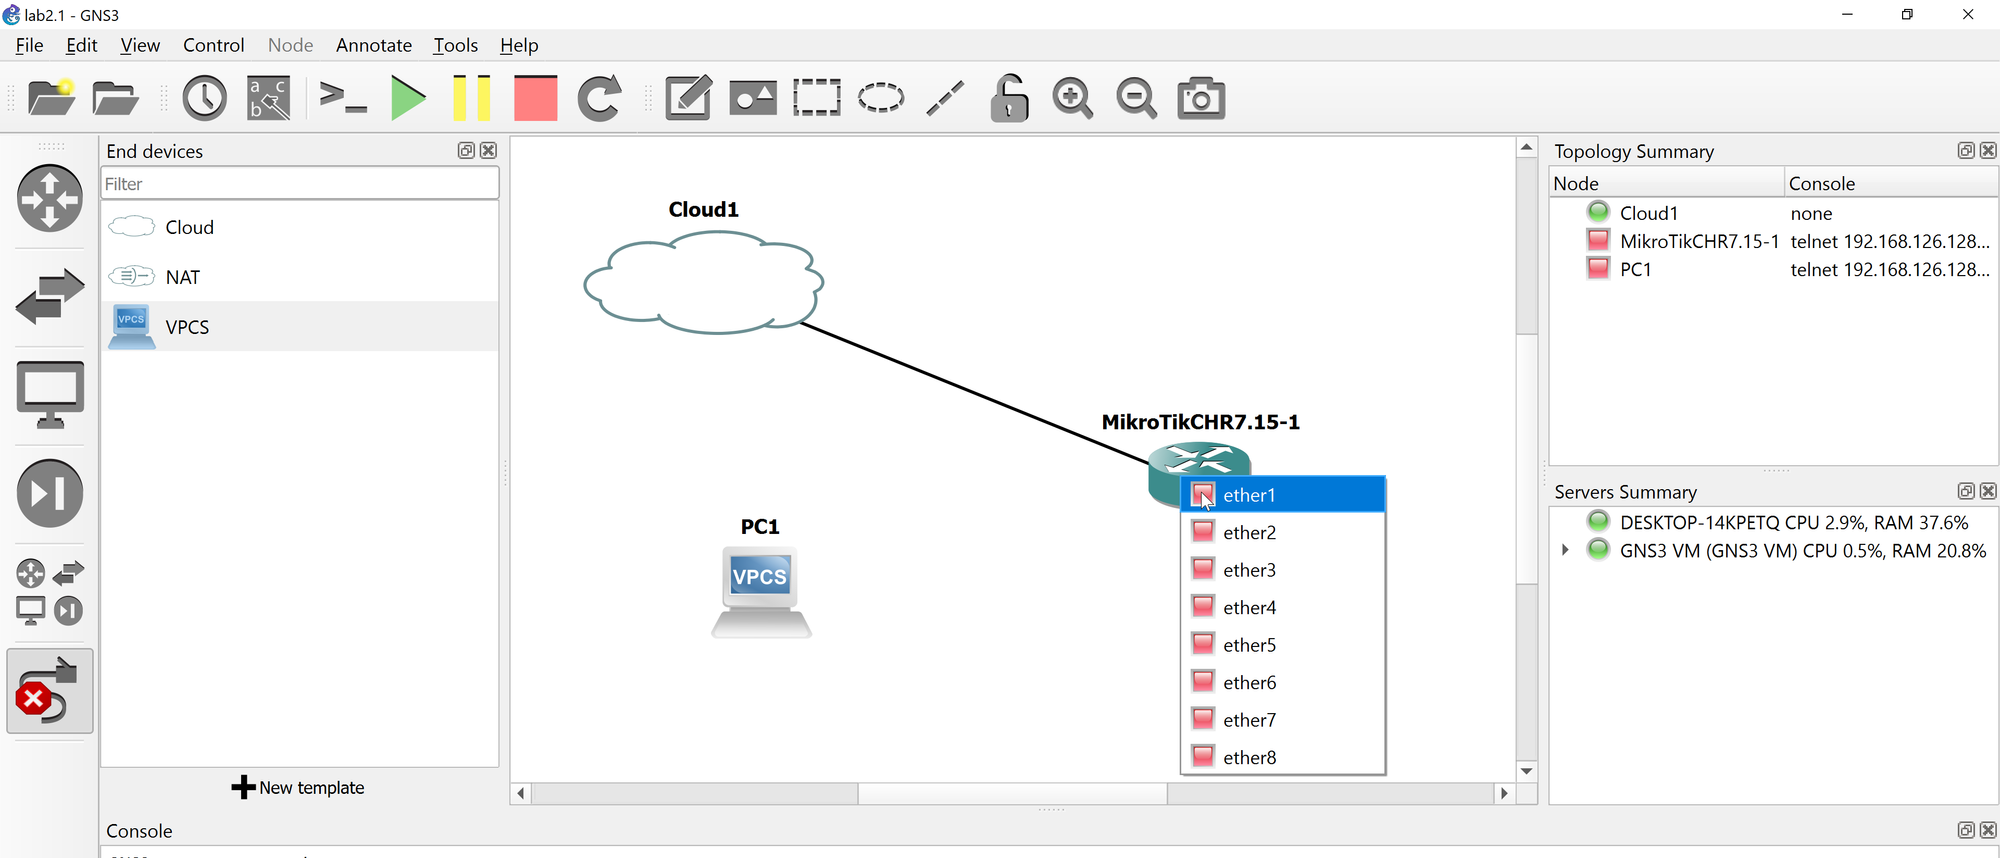Toggle the add a link tool

coord(50,691)
